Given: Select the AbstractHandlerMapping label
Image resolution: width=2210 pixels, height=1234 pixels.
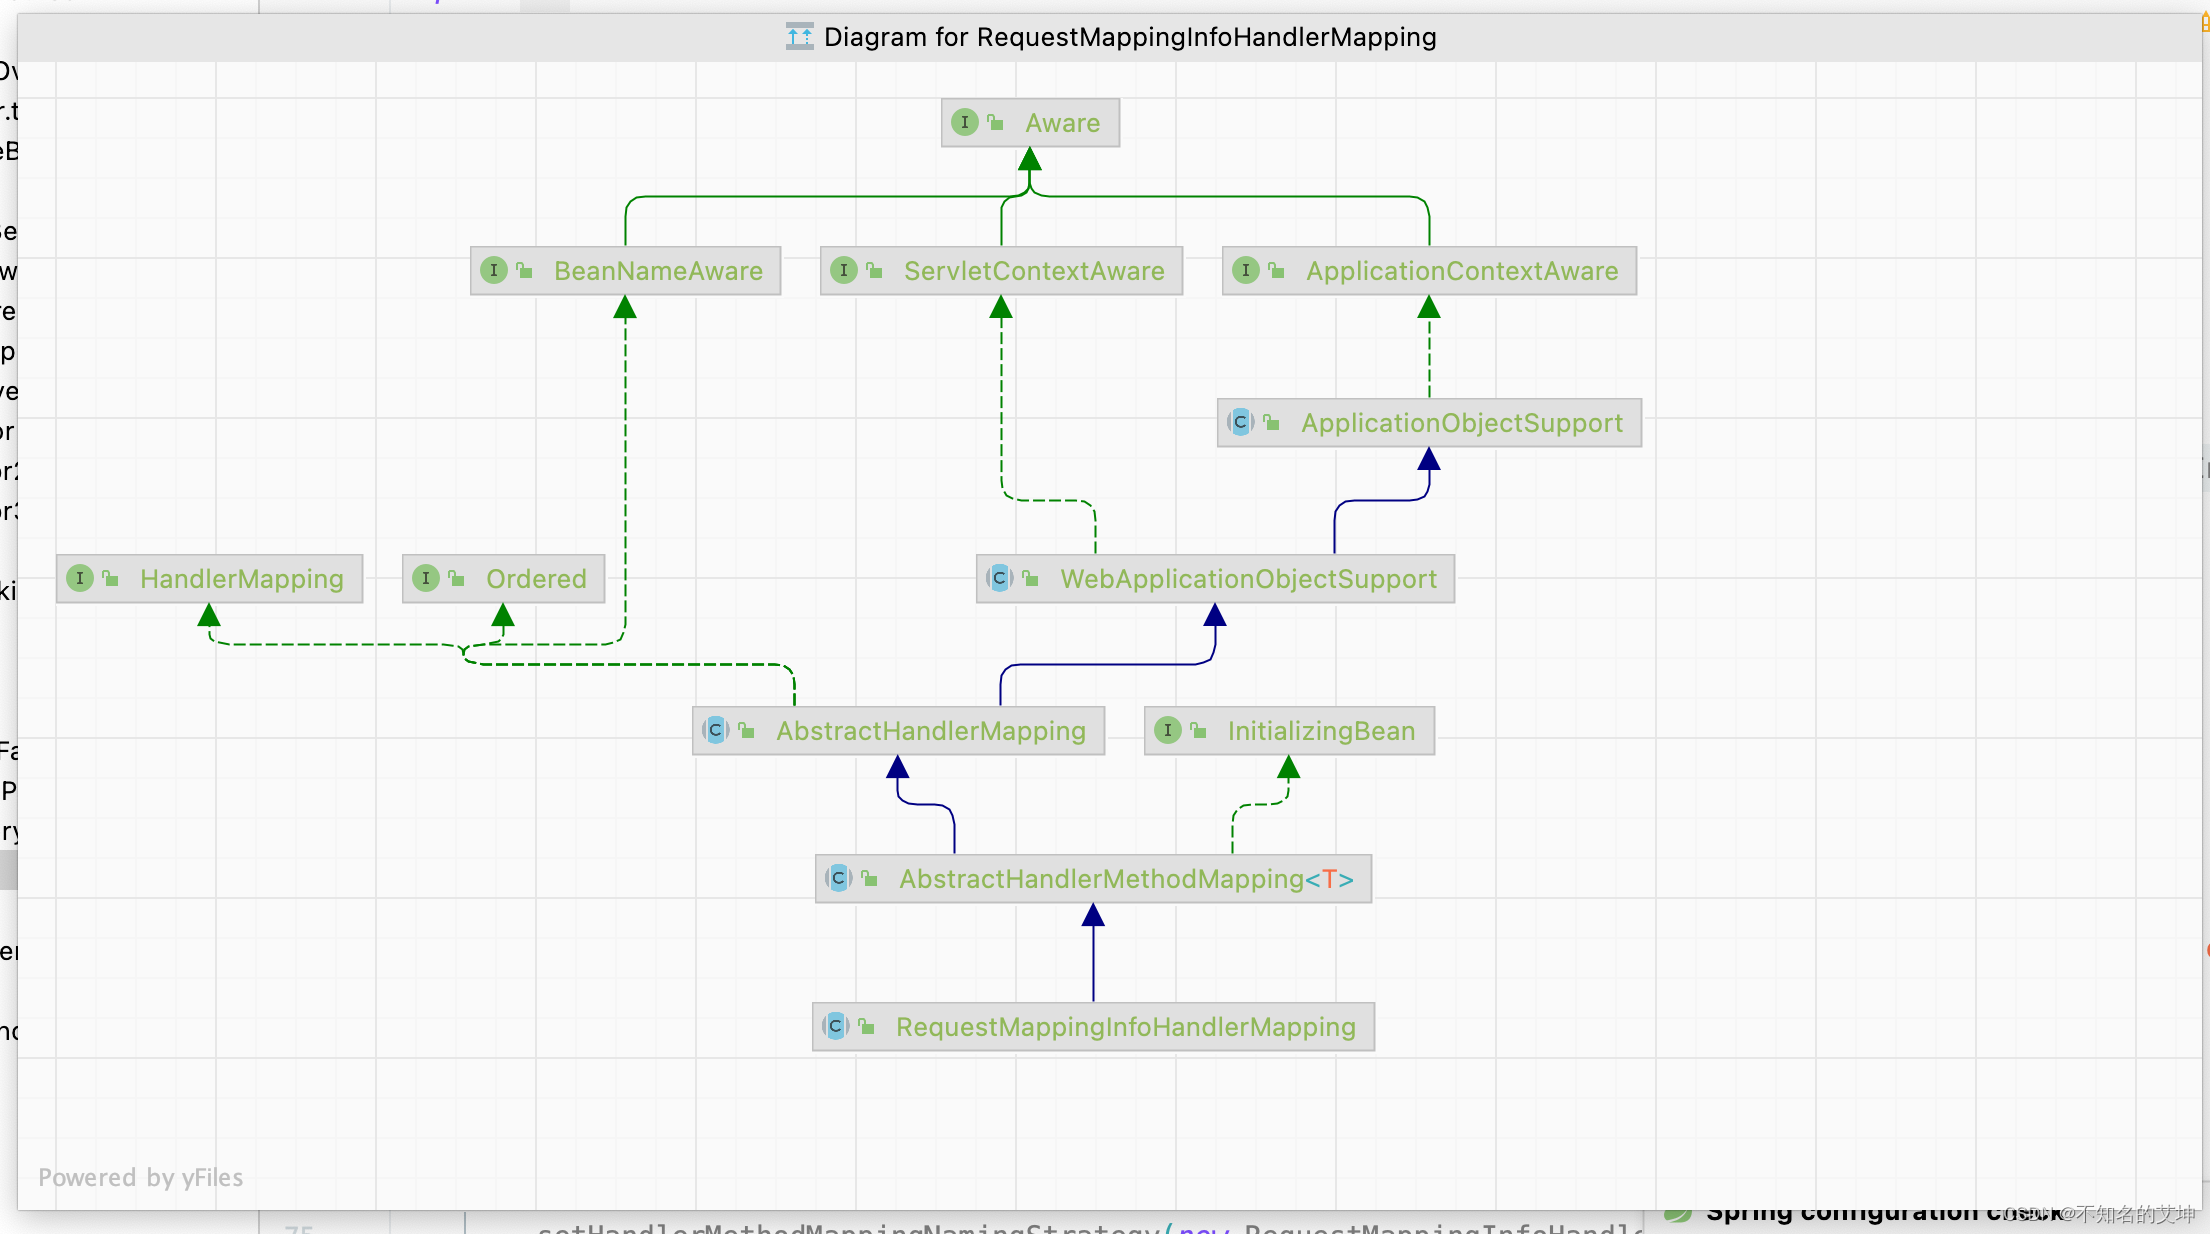Looking at the screenshot, I should tap(931, 731).
